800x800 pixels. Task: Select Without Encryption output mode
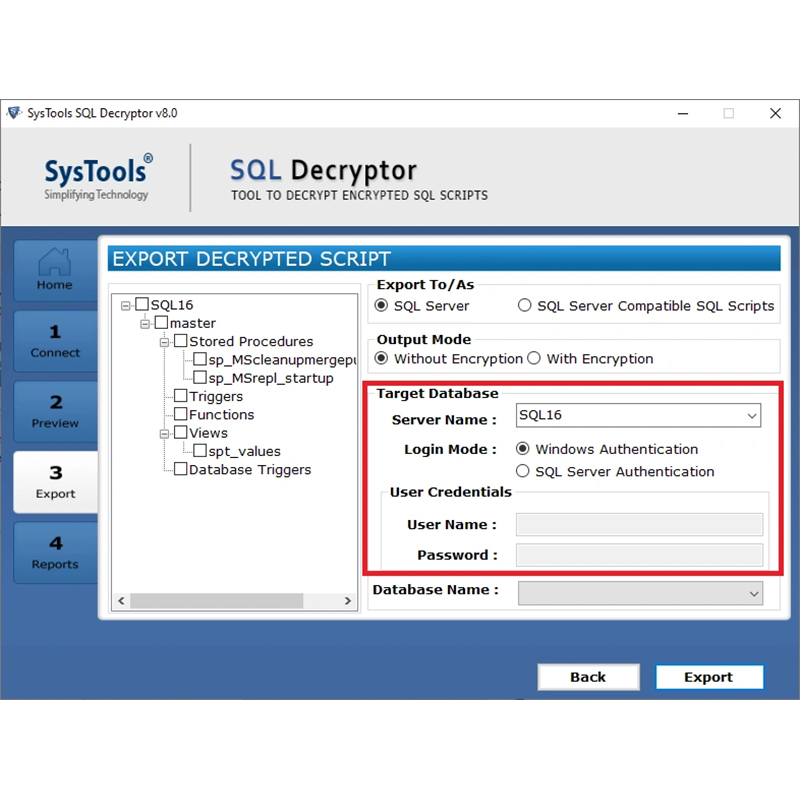[x=381, y=359]
